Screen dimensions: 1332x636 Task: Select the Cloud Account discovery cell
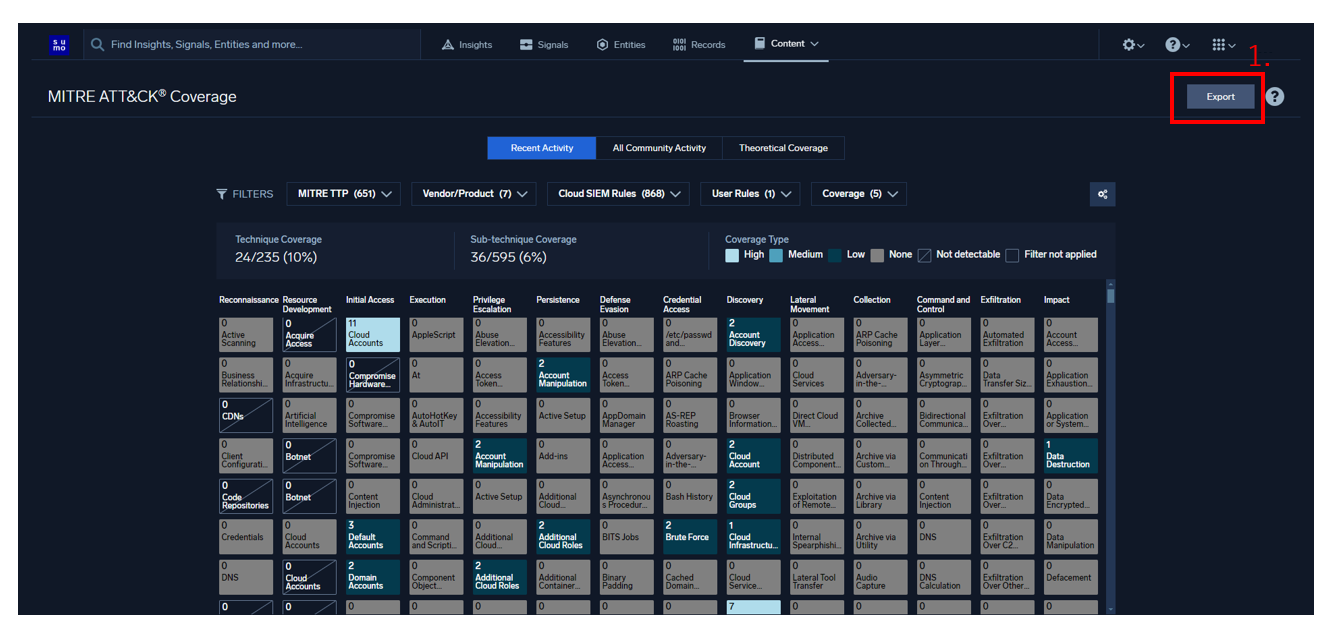coord(754,456)
